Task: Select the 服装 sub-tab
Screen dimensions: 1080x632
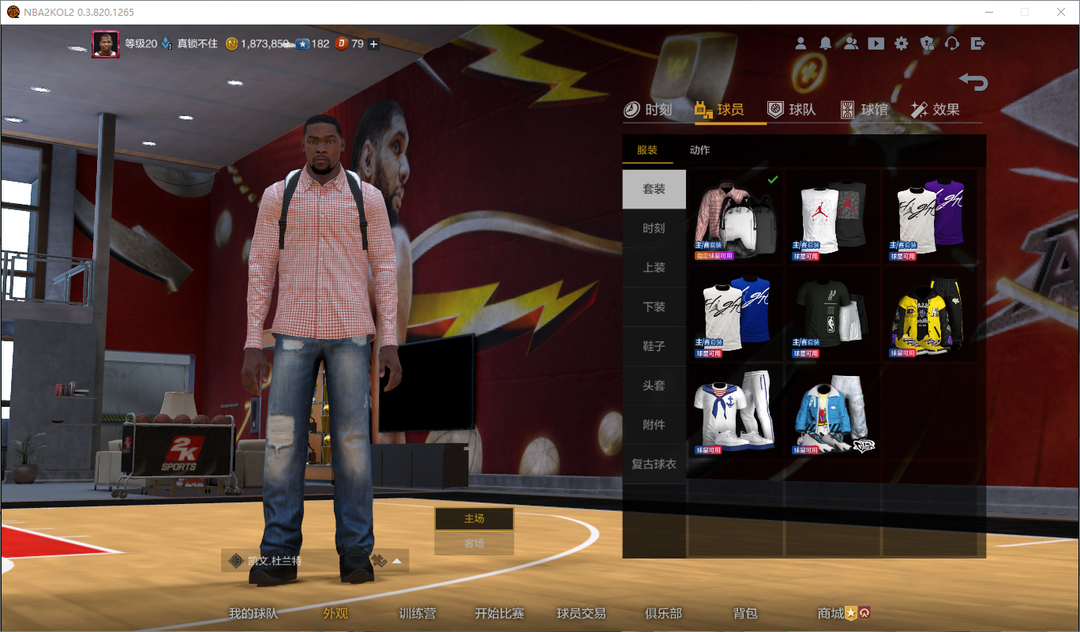Action: click(647, 150)
